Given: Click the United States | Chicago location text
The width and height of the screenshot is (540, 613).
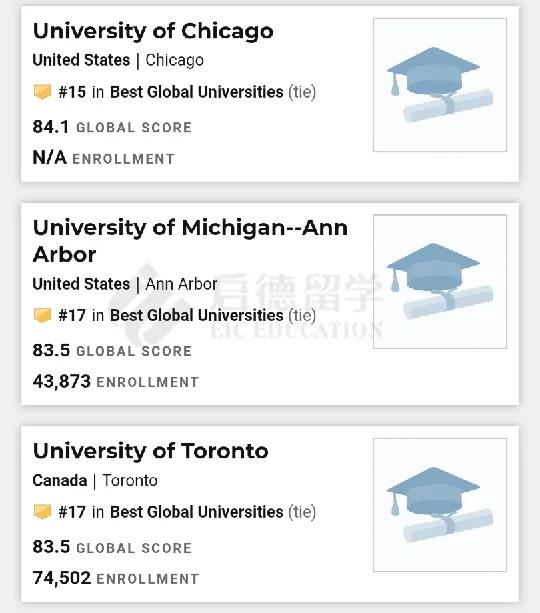Looking at the screenshot, I should (x=118, y=60).
